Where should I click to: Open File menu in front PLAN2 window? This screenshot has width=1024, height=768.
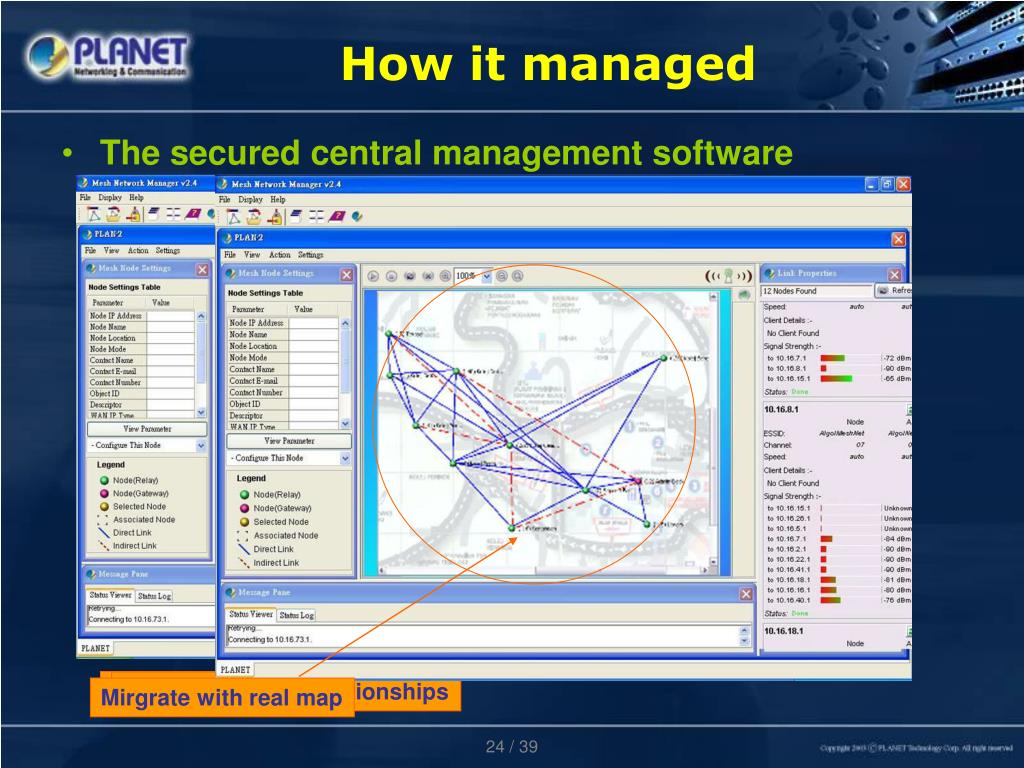coord(230,255)
